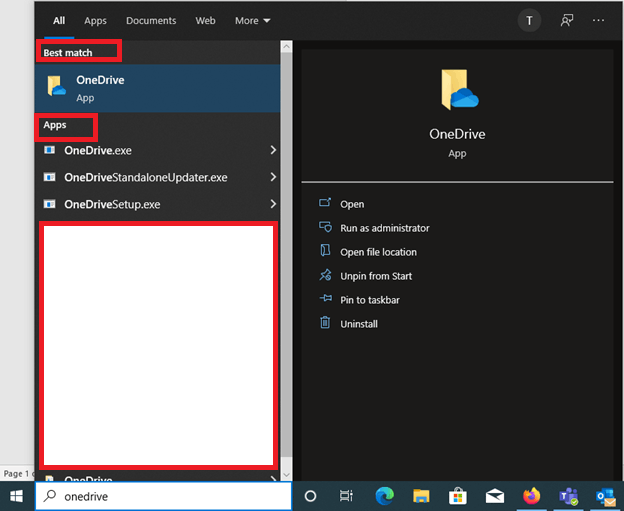Click the large OneDrive icon in preview pane

459,90
